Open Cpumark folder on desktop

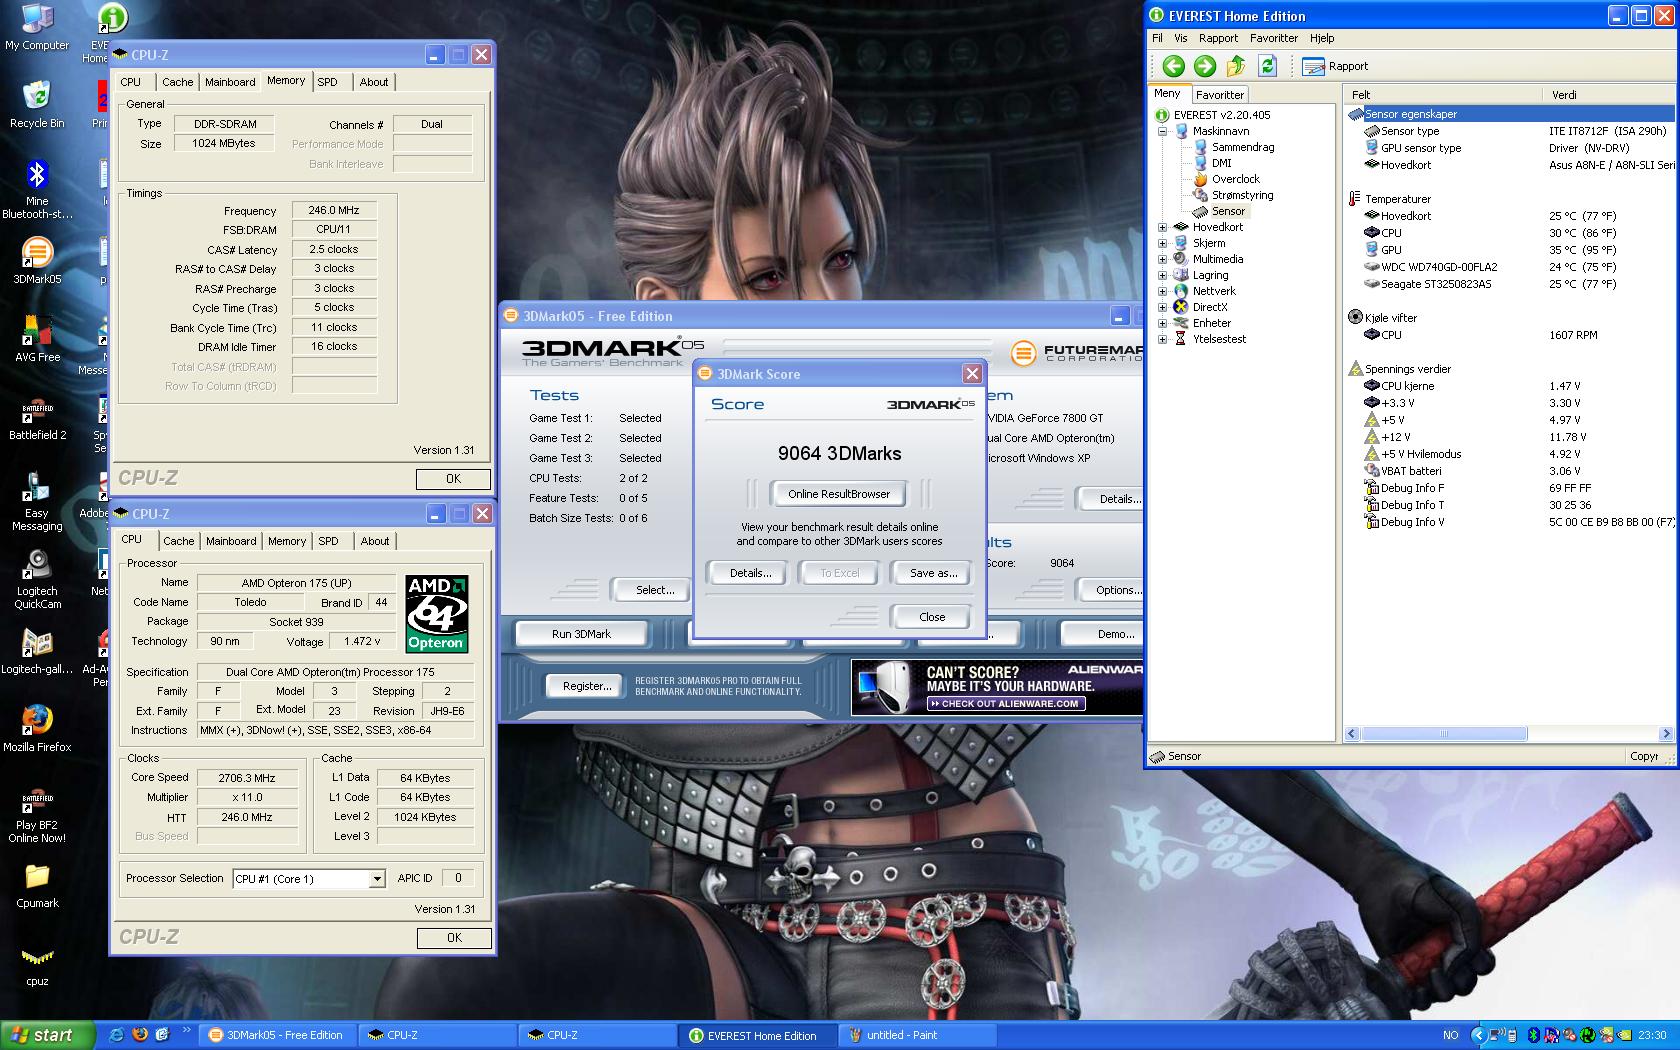coord(37,885)
